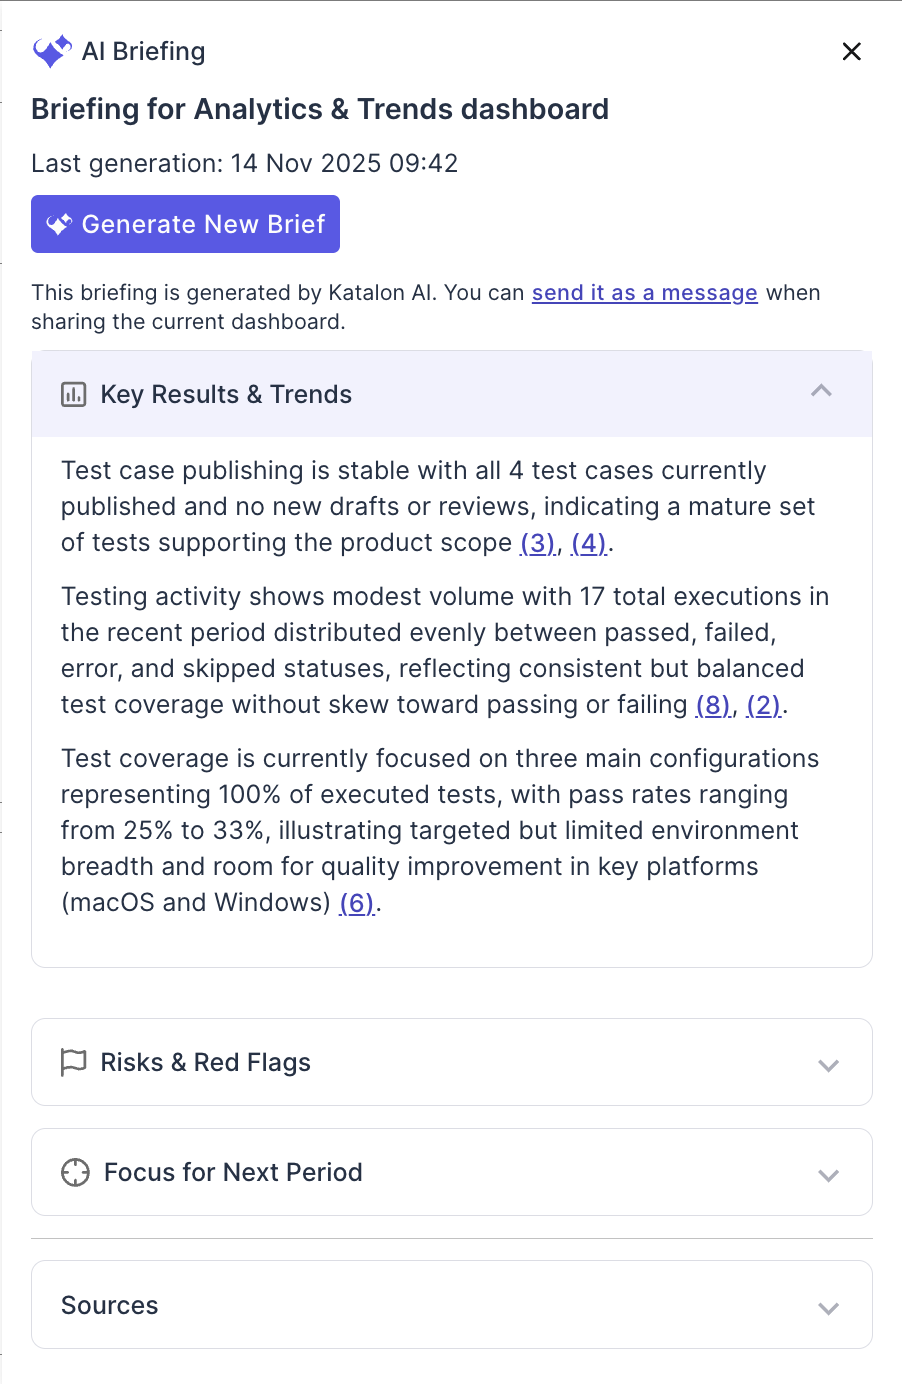Click the sparkle icon on Generate New Brief

click(61, 223)
